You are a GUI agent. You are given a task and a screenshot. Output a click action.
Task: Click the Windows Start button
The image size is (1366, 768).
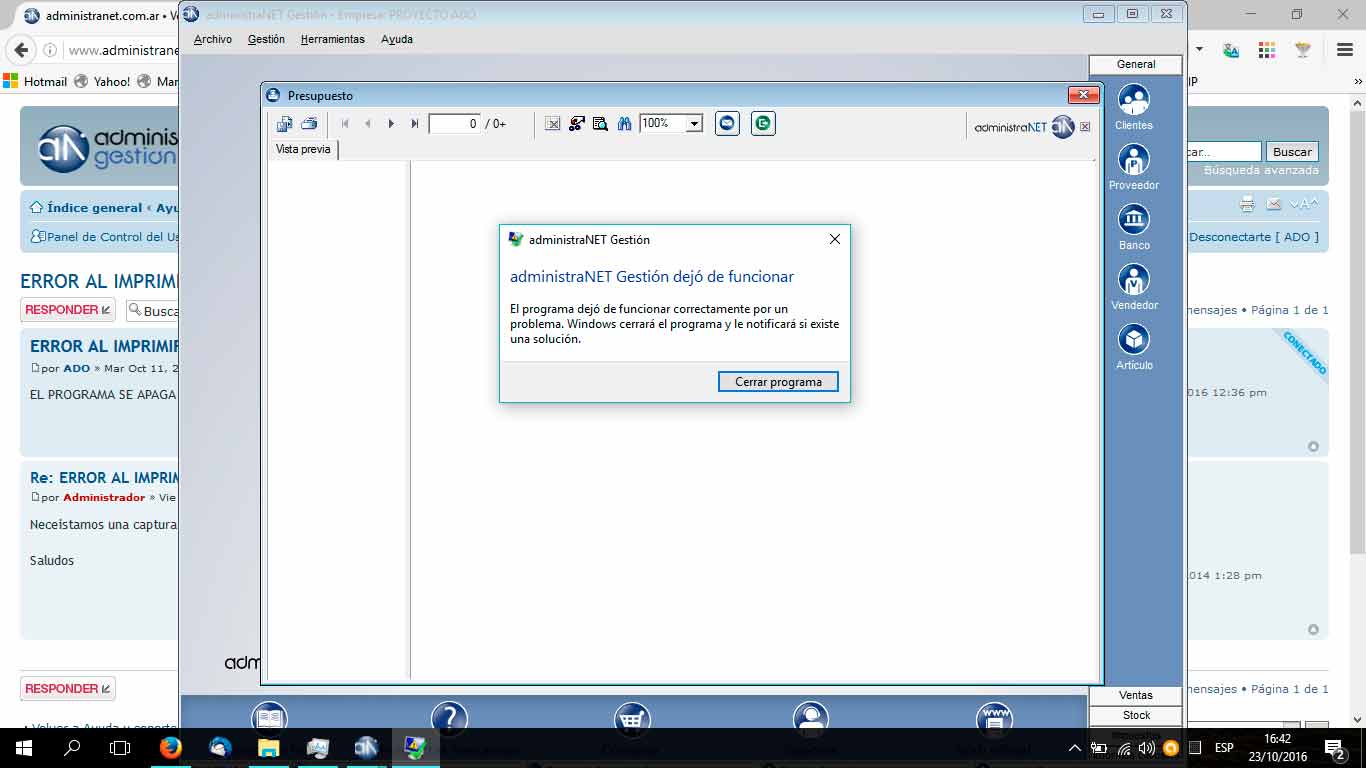(x=24, y=748)
